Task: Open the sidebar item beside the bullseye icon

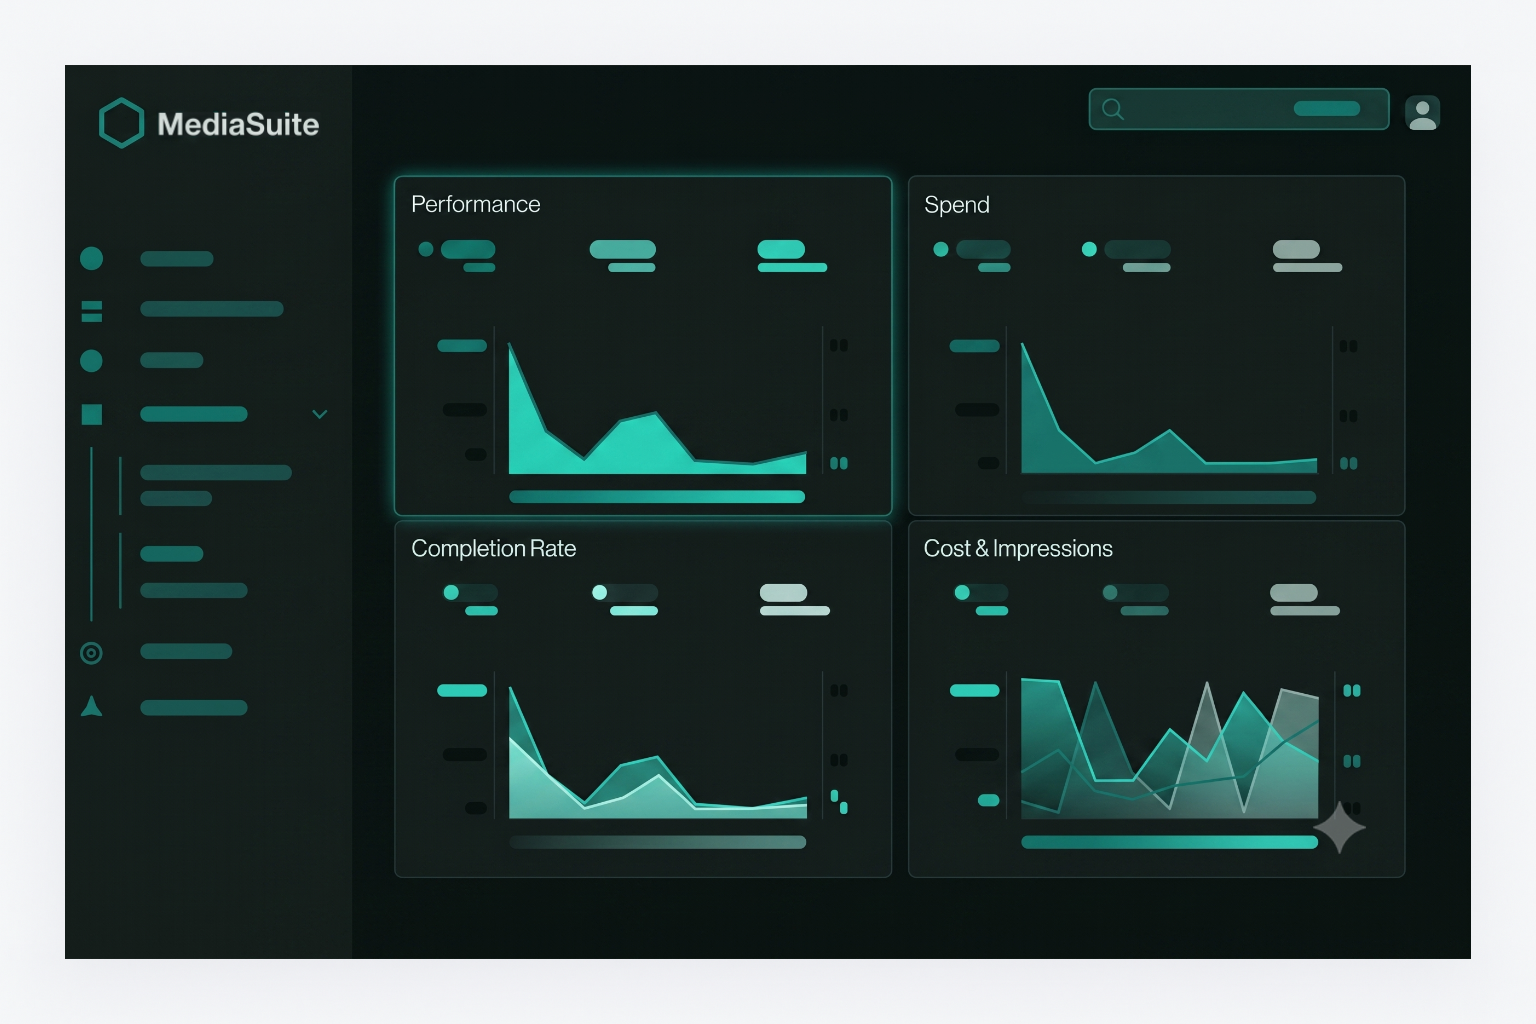Action: click(x=186, y=651)
